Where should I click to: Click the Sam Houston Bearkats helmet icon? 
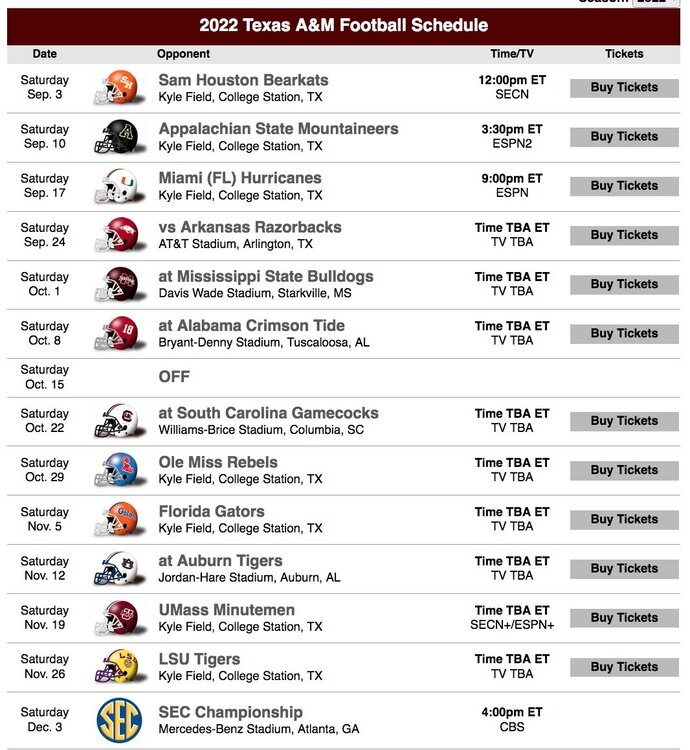coord(116,88)
